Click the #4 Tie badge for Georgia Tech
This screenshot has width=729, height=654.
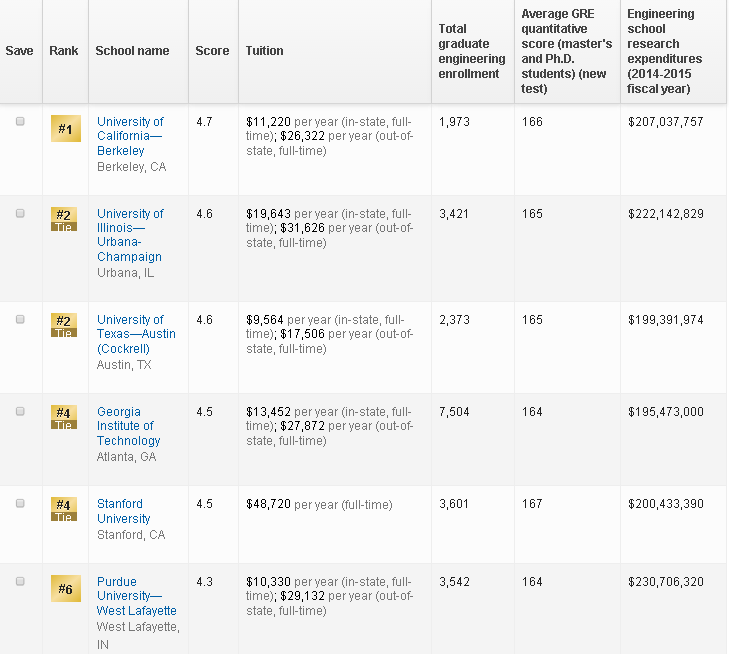[63, 416]
